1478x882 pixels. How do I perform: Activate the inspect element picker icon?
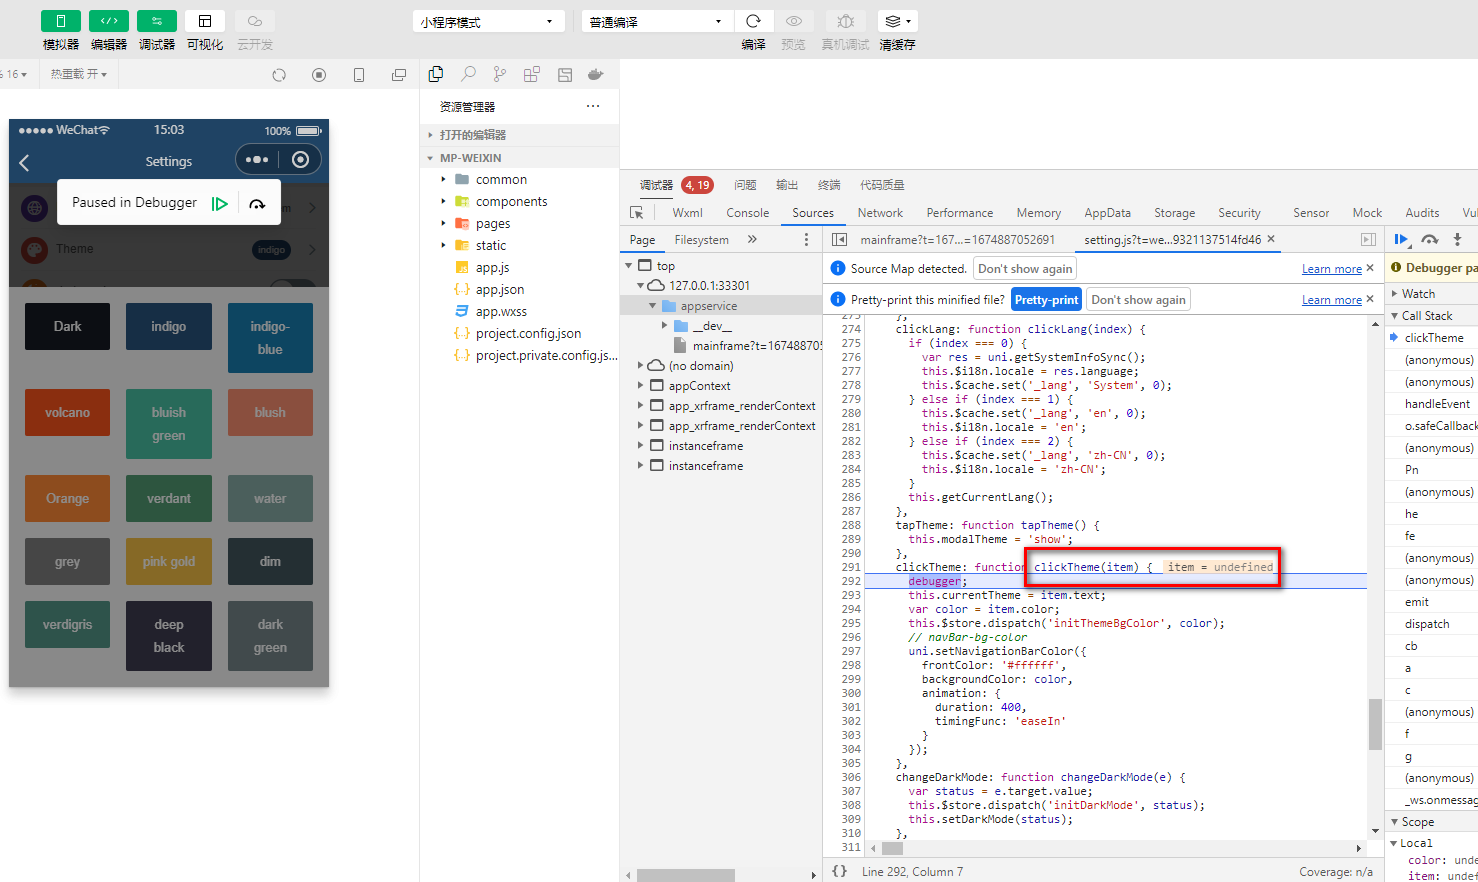pyautogui.click(x=637, y=213)
